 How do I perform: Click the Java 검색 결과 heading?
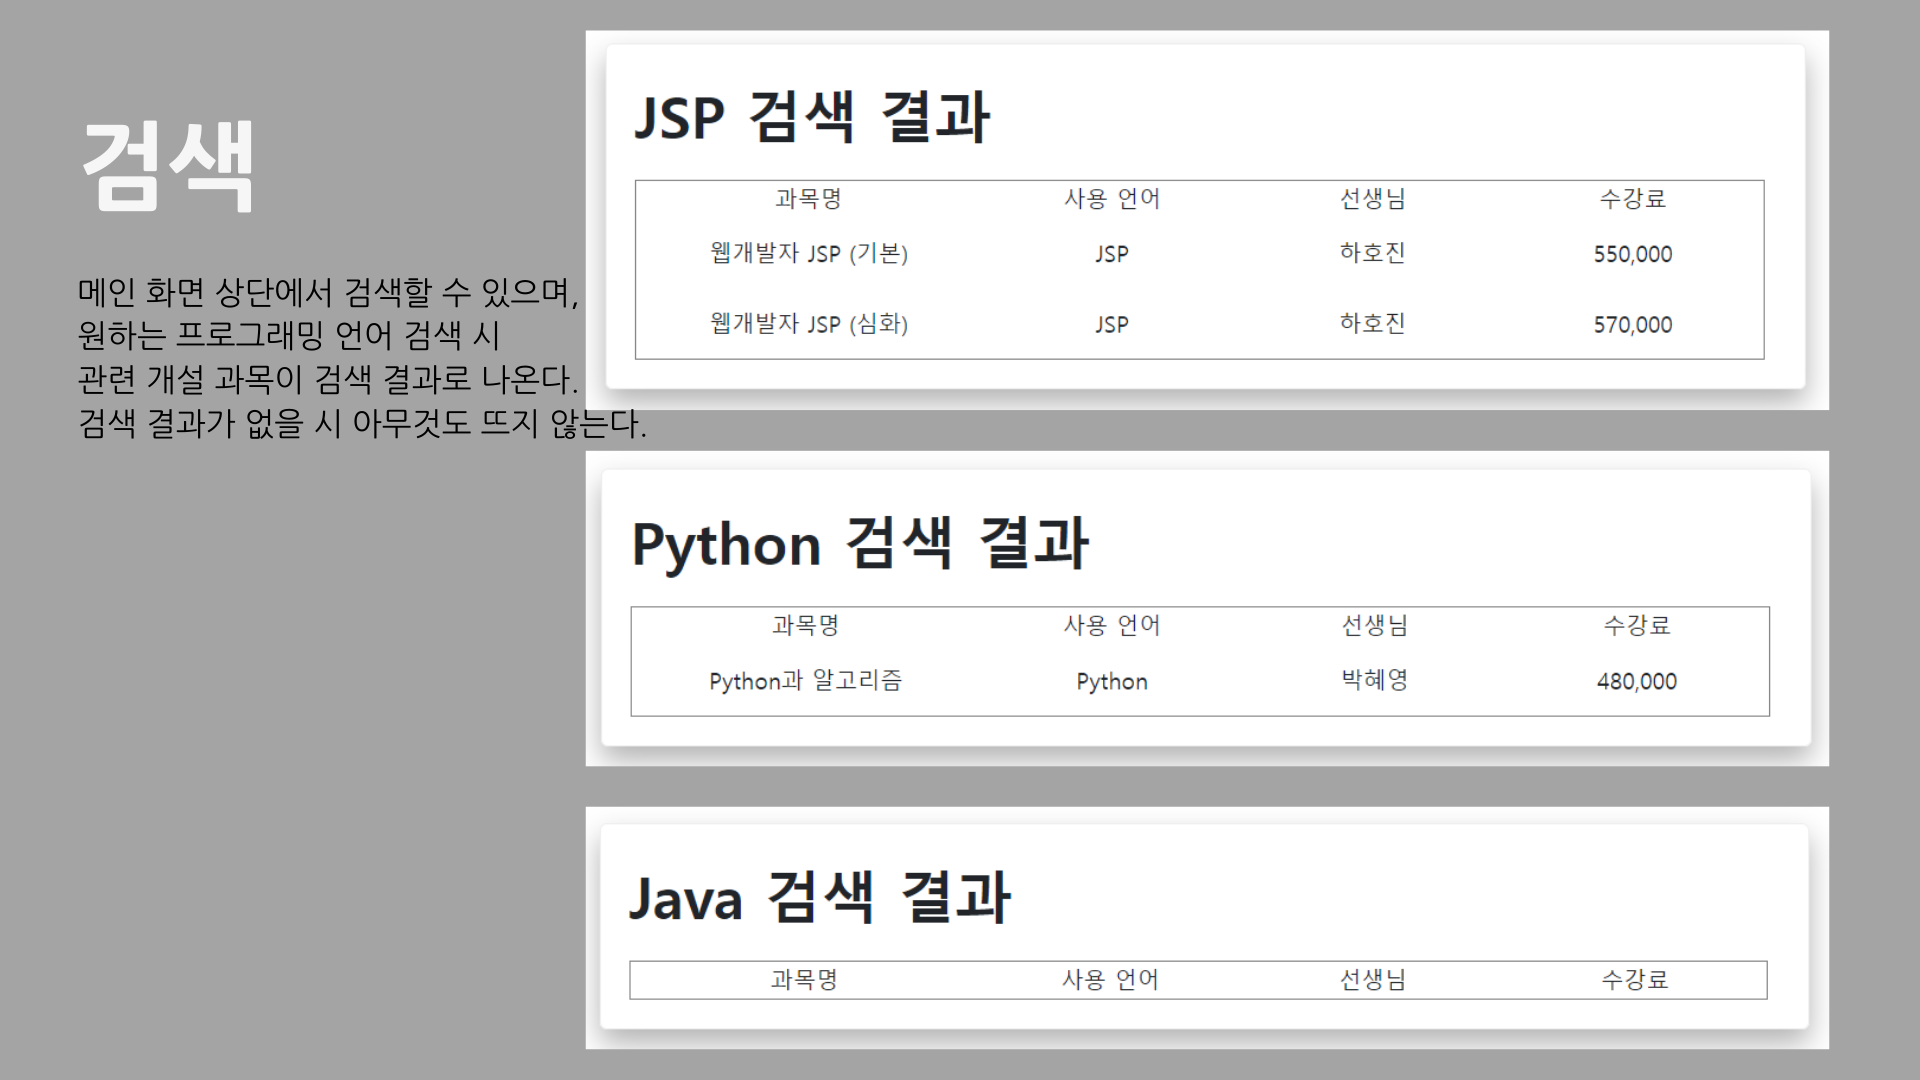click(820, 898)
